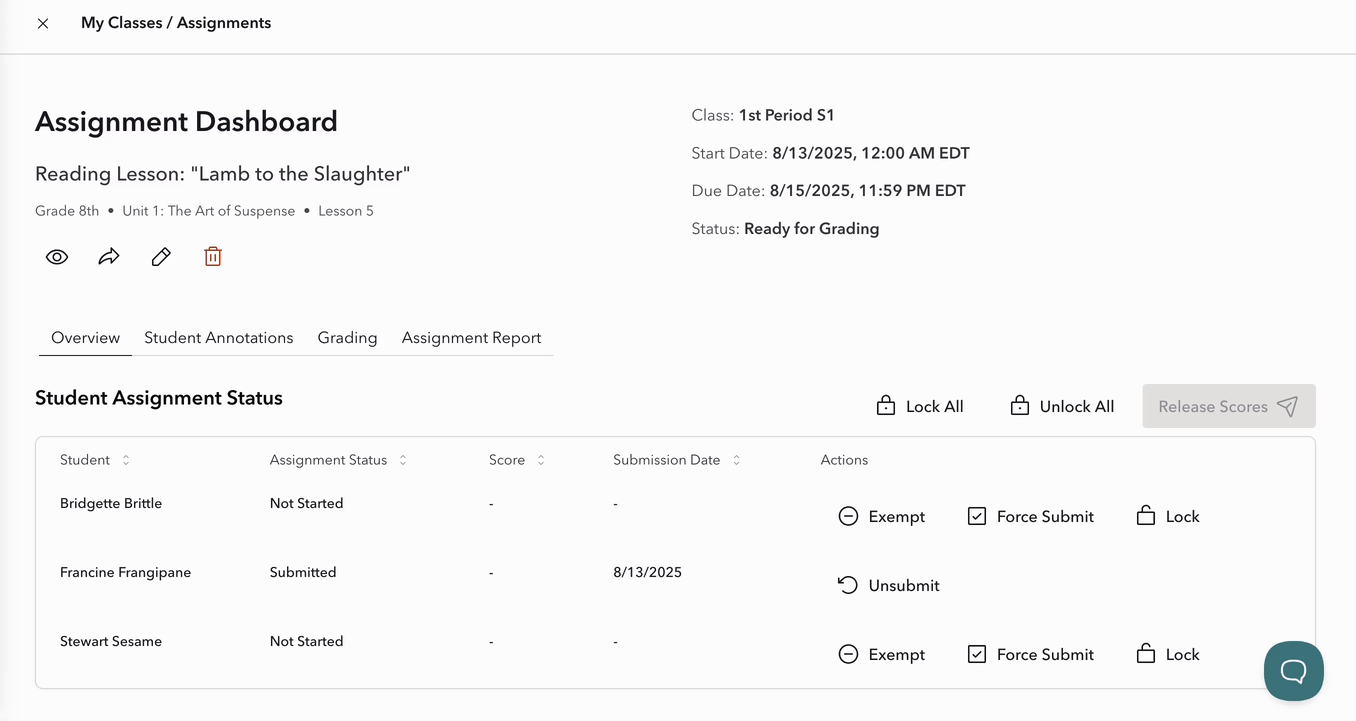
Task: Click the Ready for Grading status
Action: point(811,229)
